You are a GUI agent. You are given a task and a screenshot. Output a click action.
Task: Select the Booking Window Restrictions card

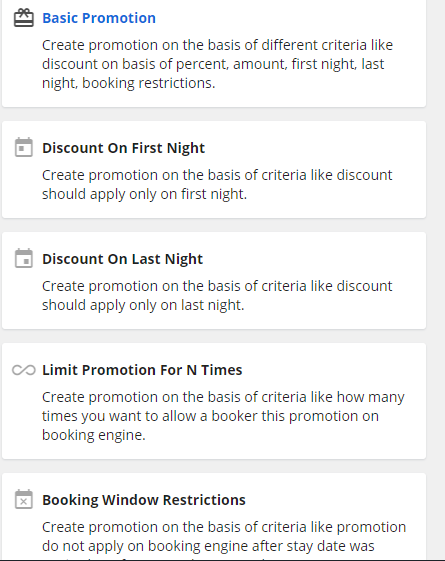(214, 517)
